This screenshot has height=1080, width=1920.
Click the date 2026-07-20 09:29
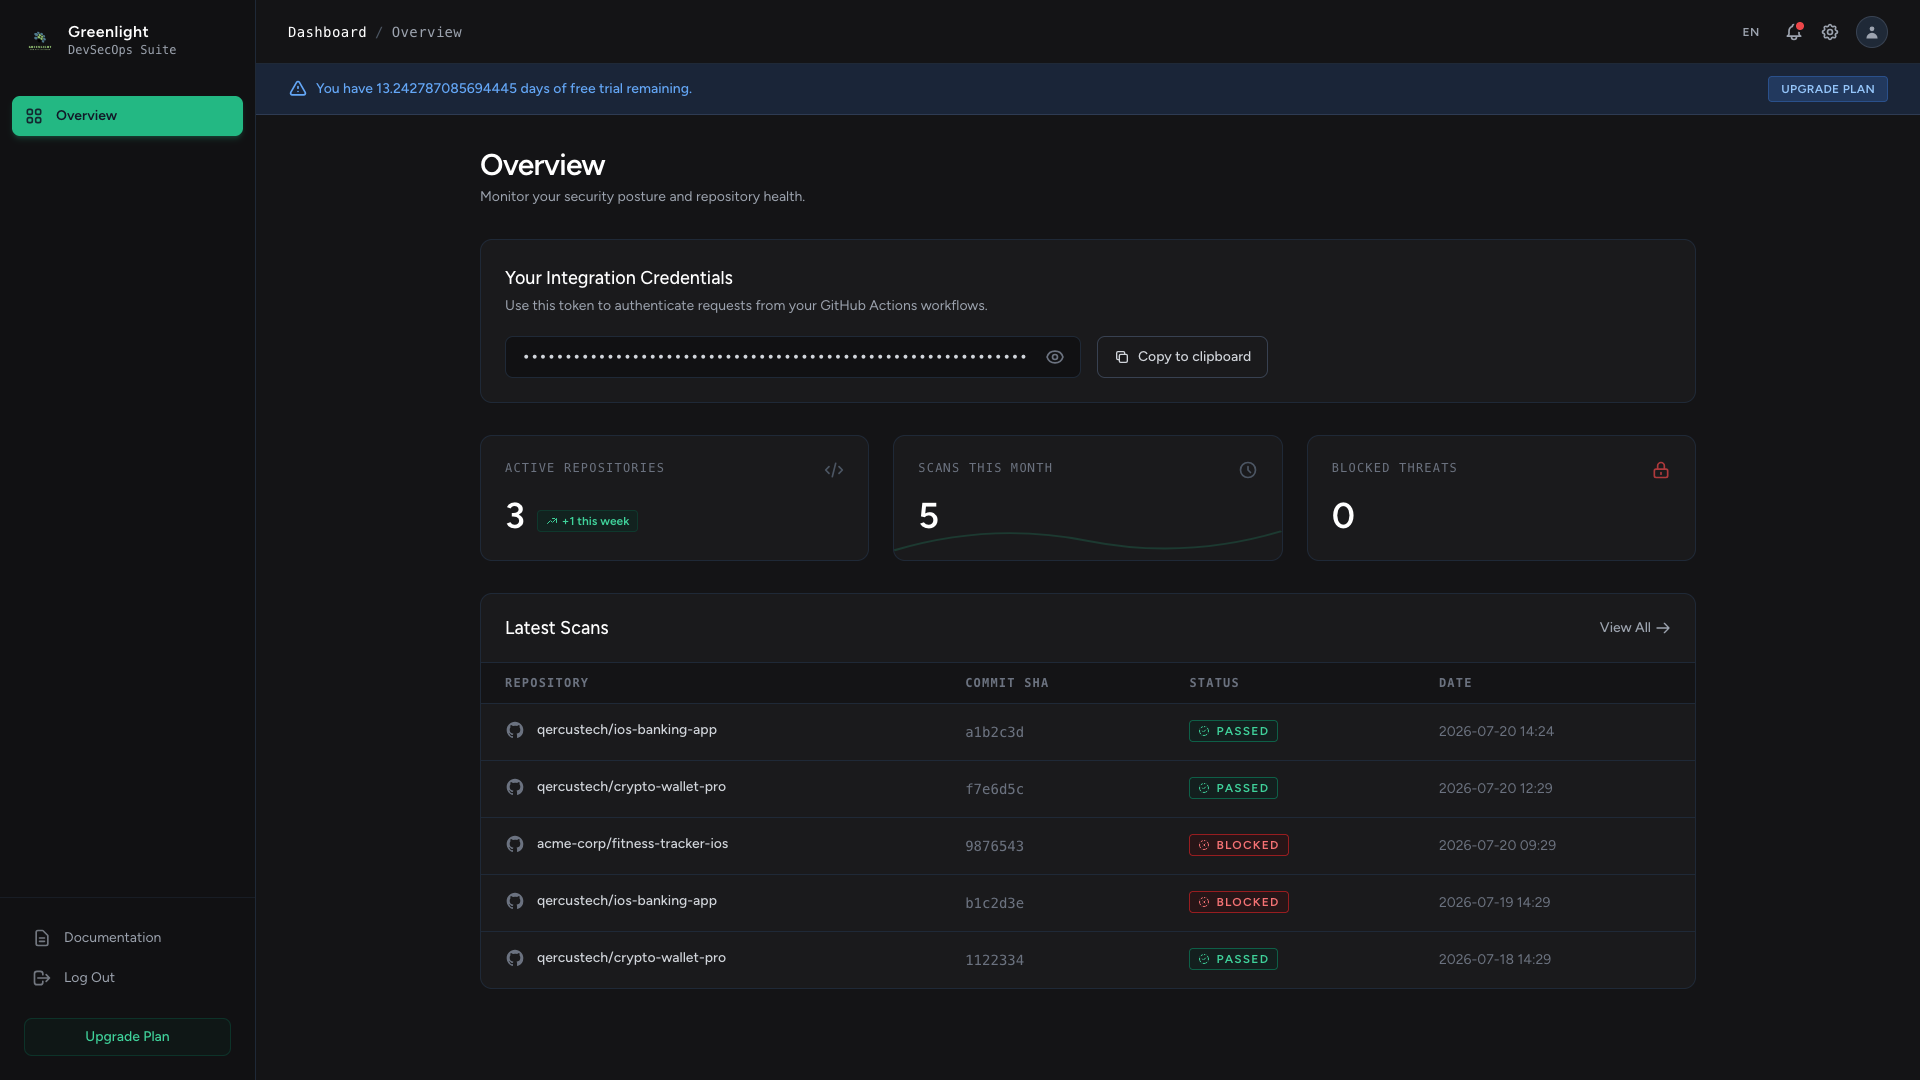coord(1497,845)
